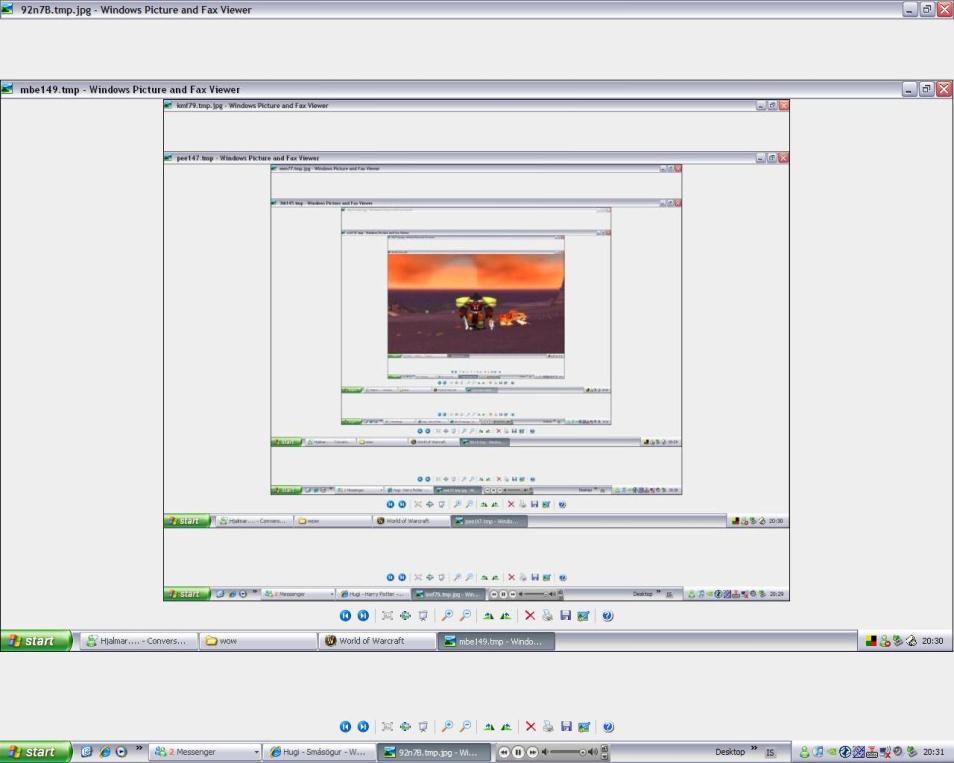954x763 pixels.
Task: Click Copy To floppy icon in 92n7B.tmp.jpg viewer toolbar
Action: pyautogui.click(x=566, y=726)
